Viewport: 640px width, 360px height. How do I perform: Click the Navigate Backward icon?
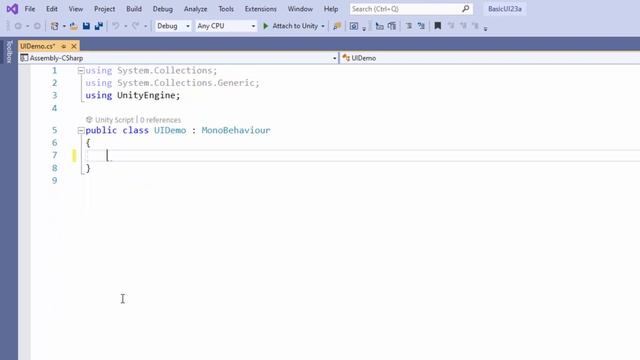(x=18, y=26)
